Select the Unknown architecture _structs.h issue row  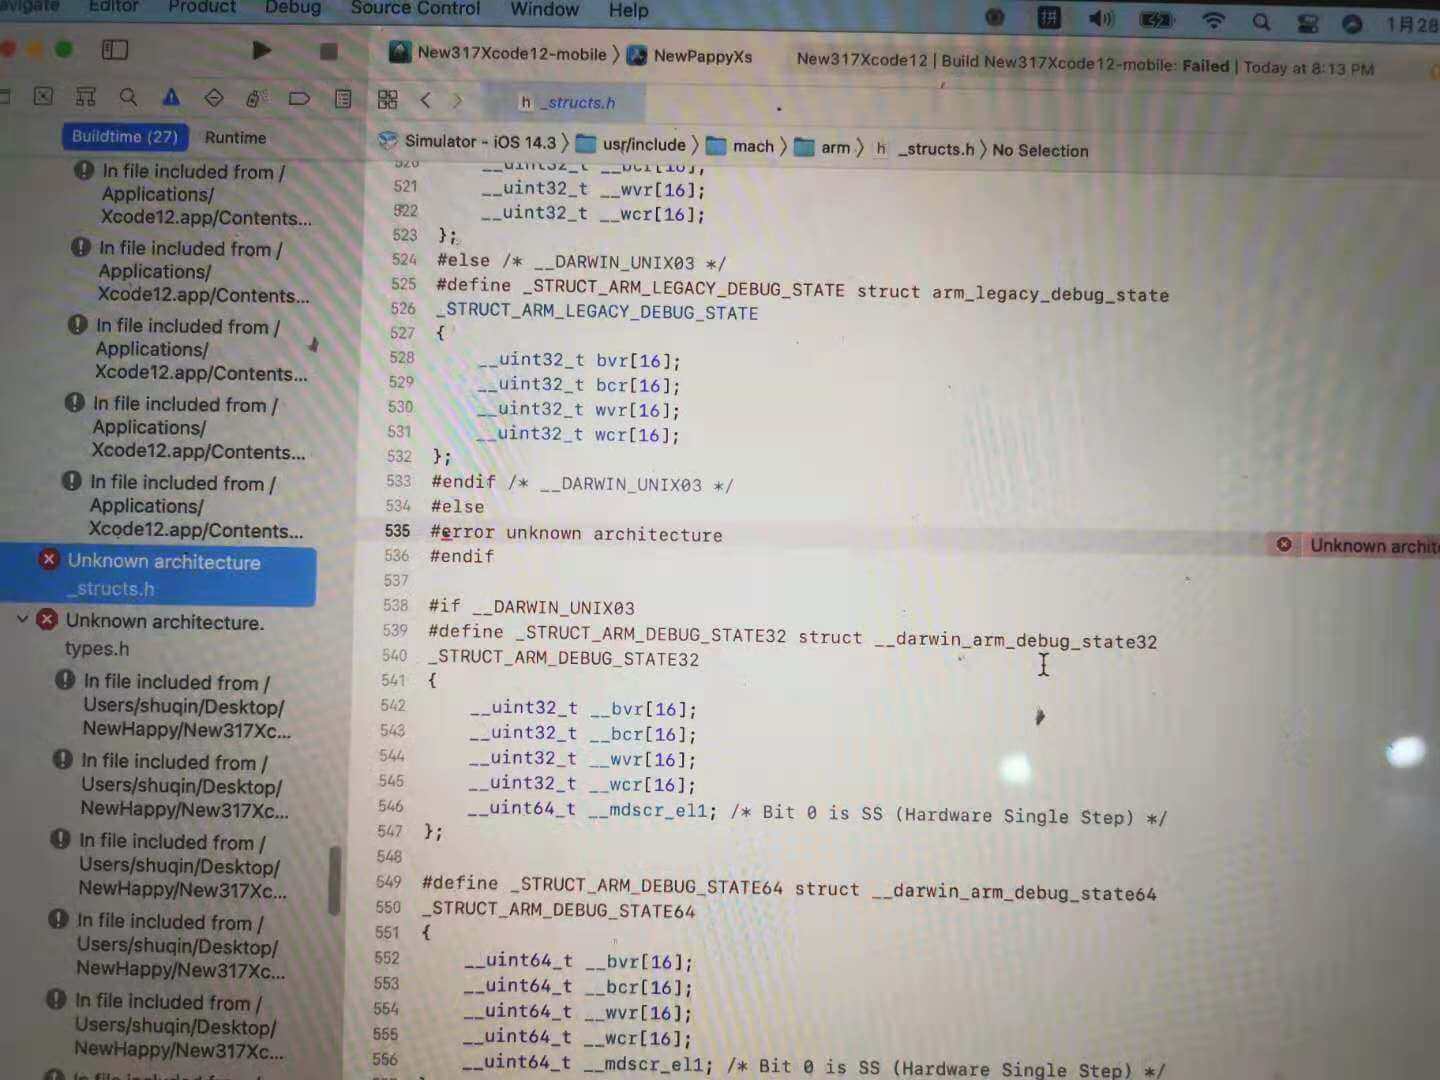click(160, 575)
